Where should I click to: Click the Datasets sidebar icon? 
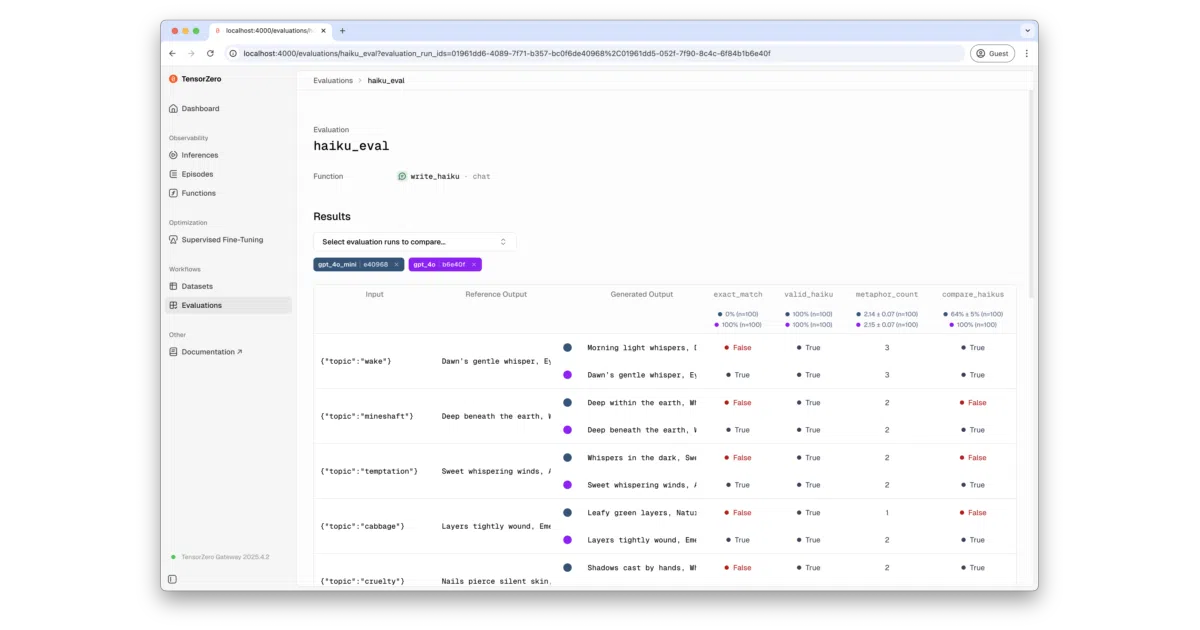point(173,286)
